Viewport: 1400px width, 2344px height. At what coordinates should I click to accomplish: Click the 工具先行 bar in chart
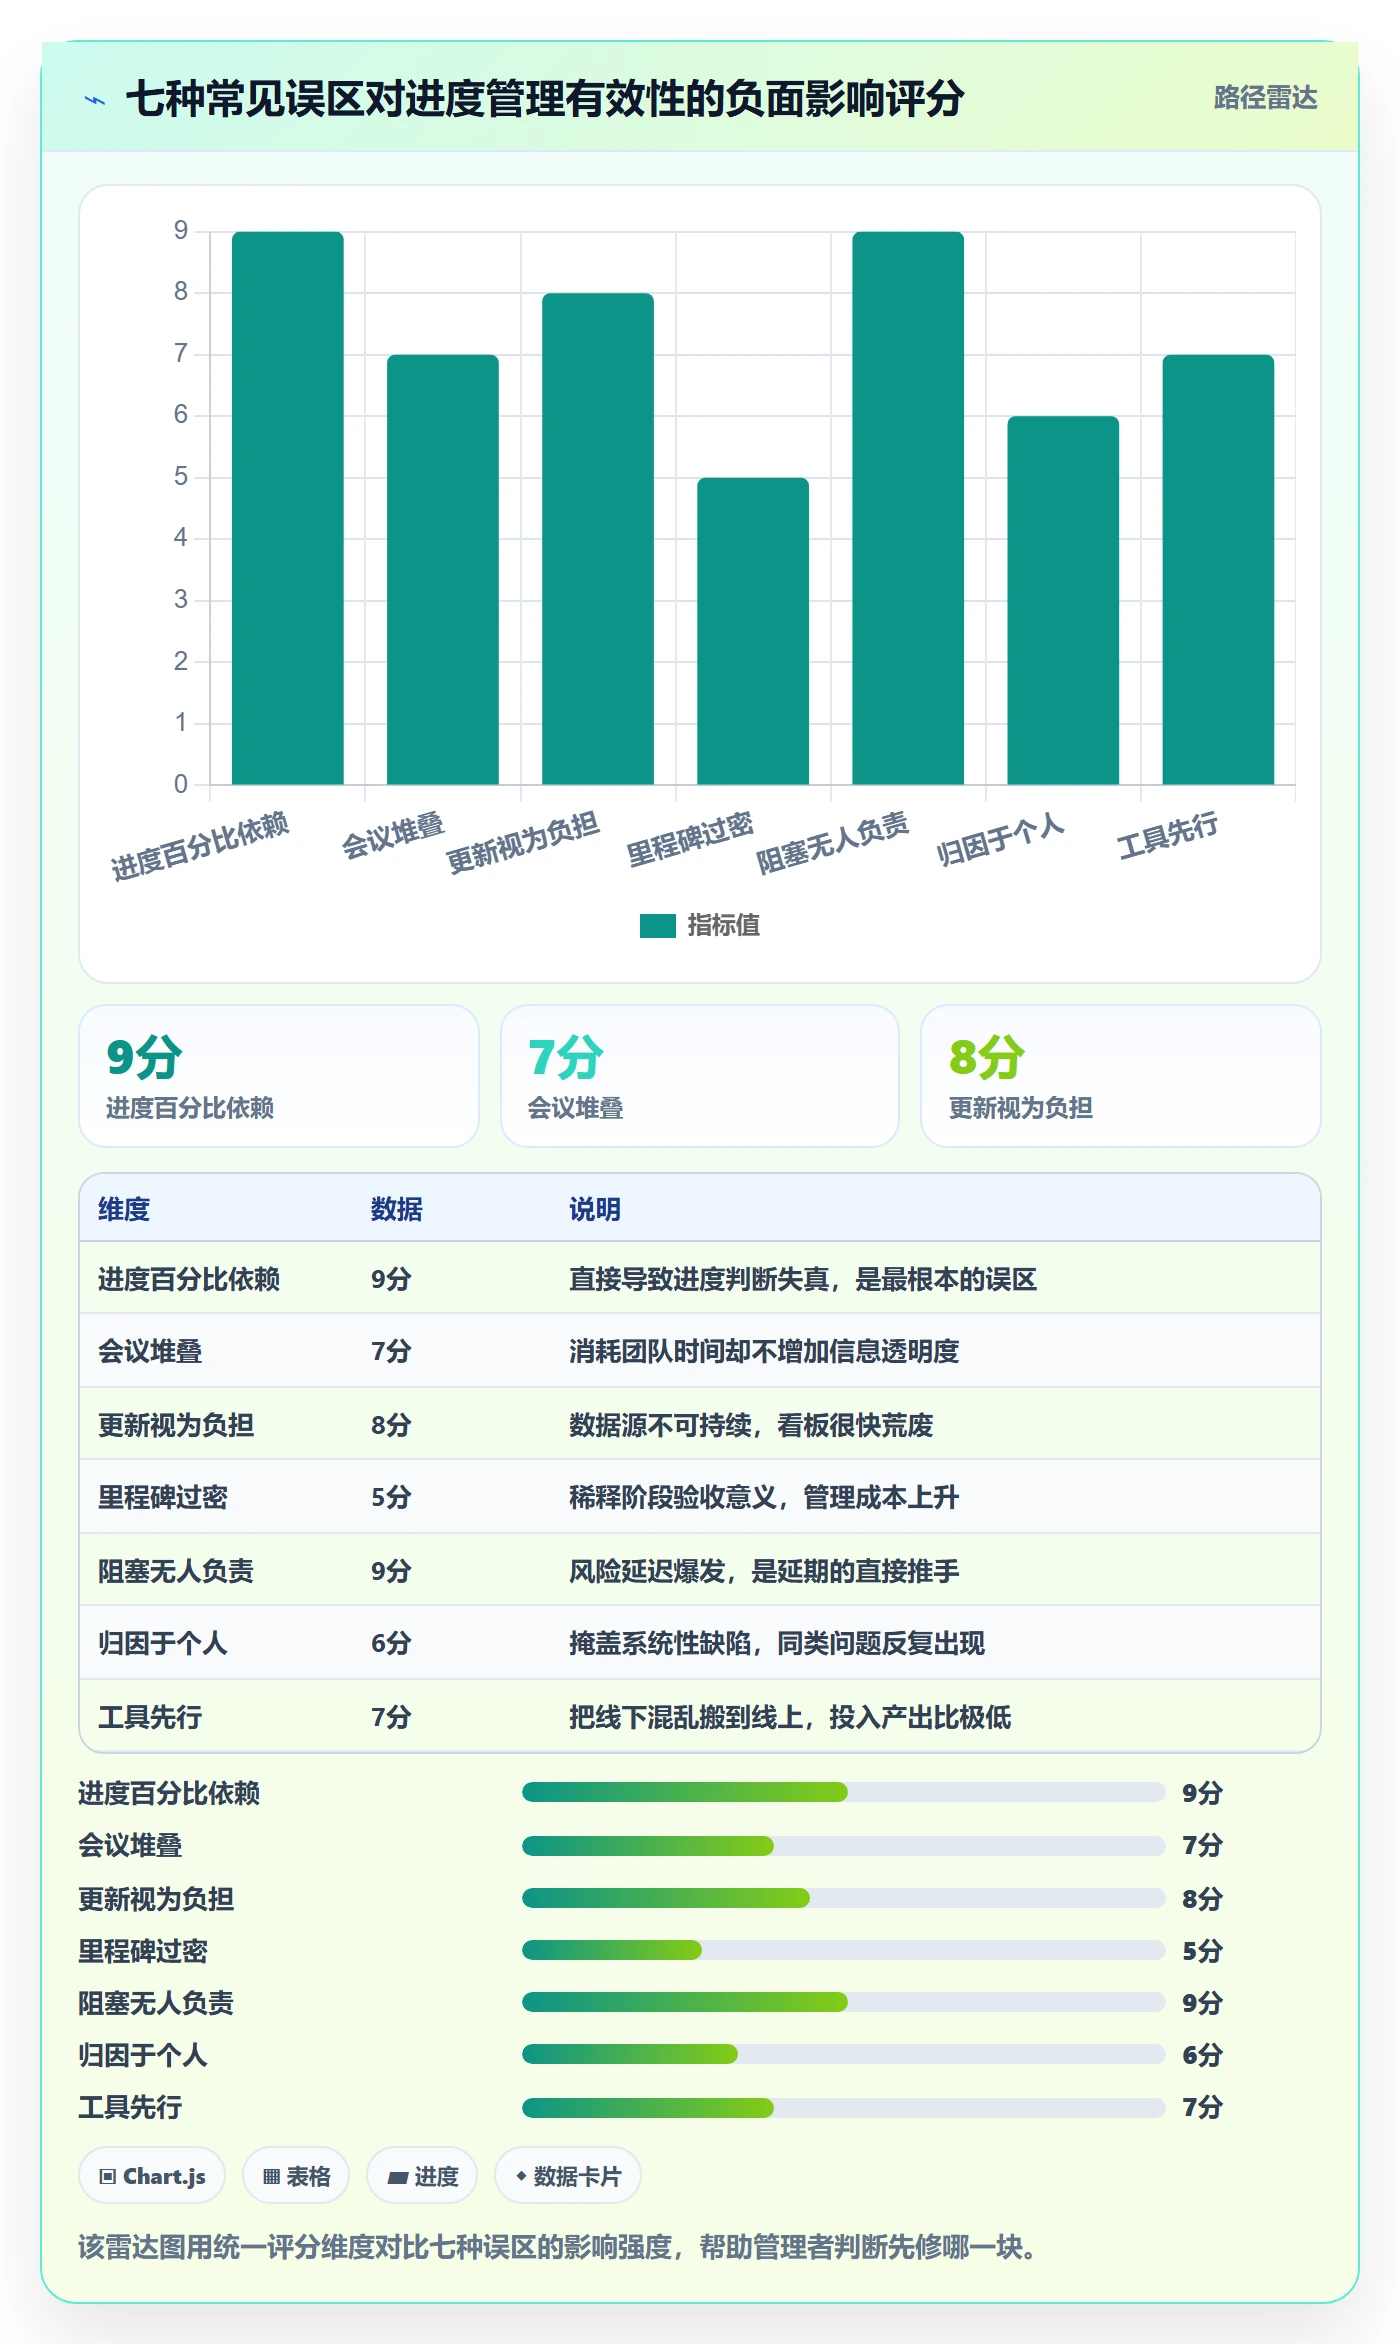1218,570
